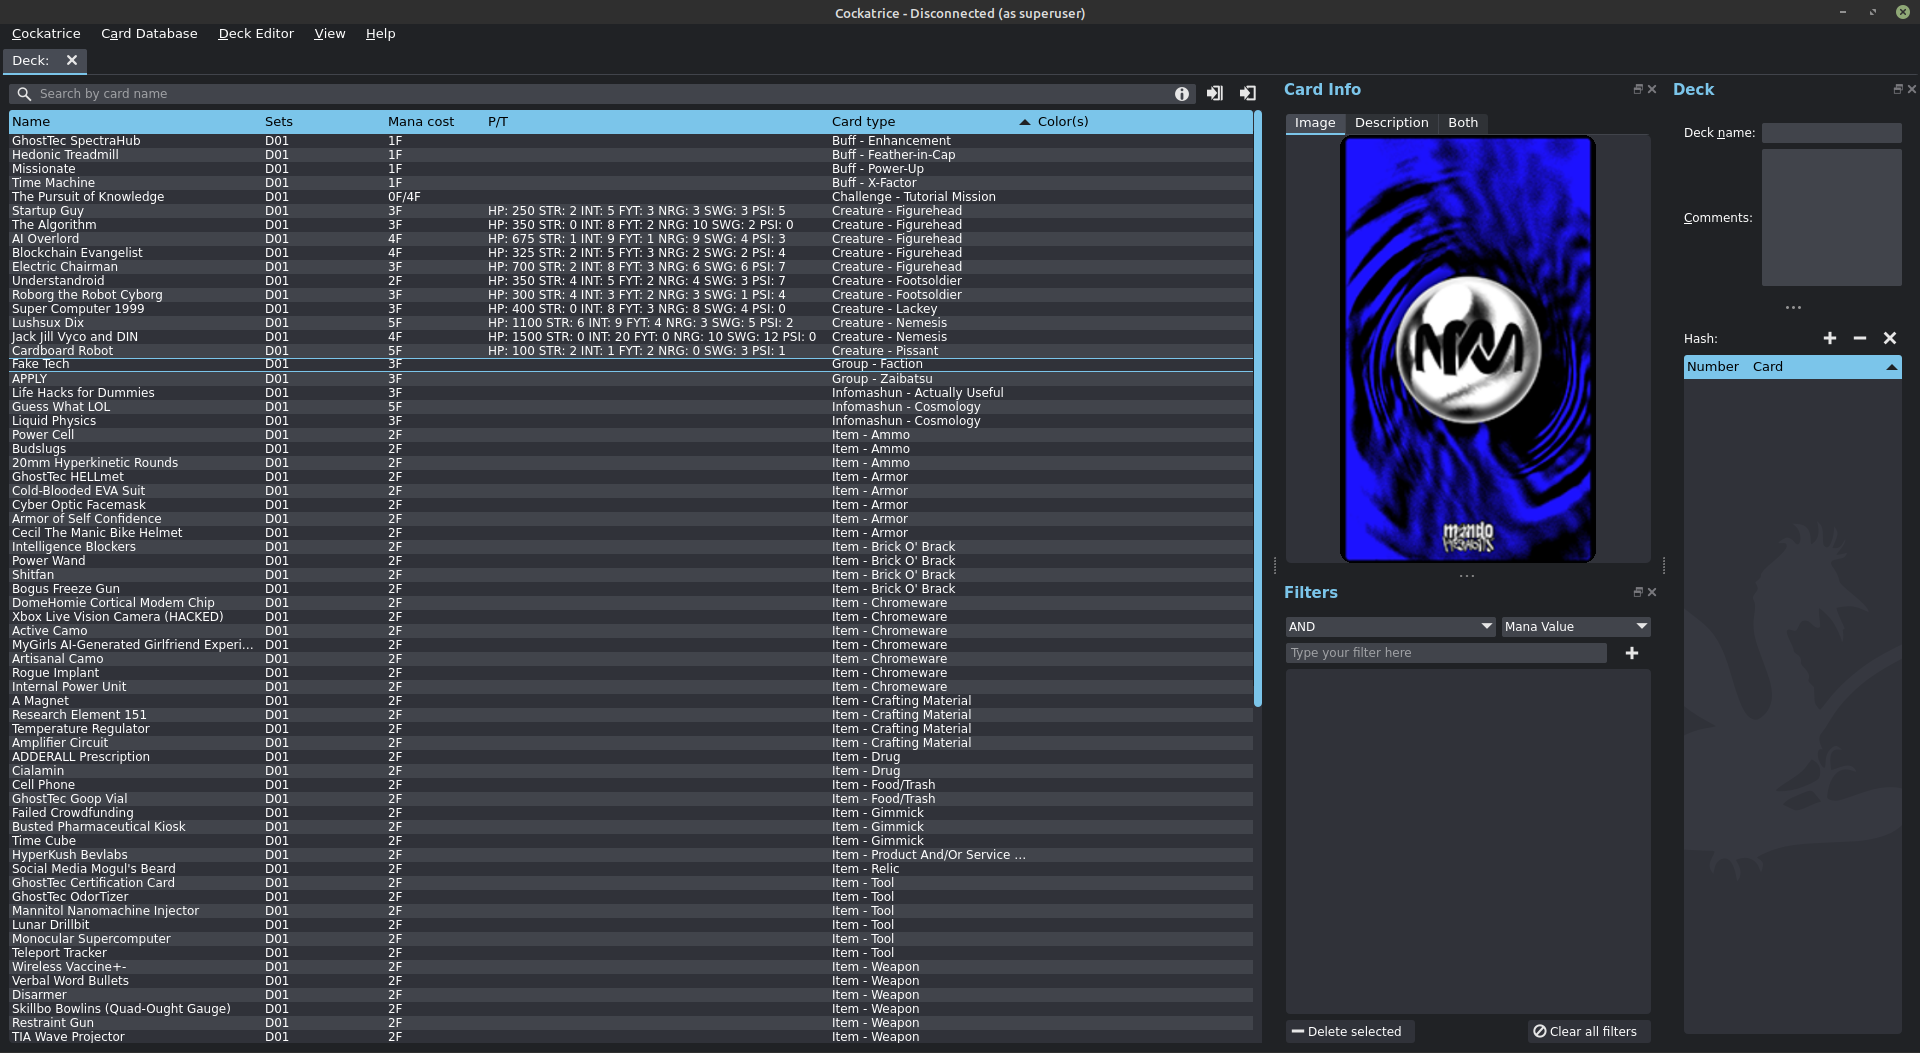
Task: Select the Cyber Optic Facemask row
Action: click(630, 505)
